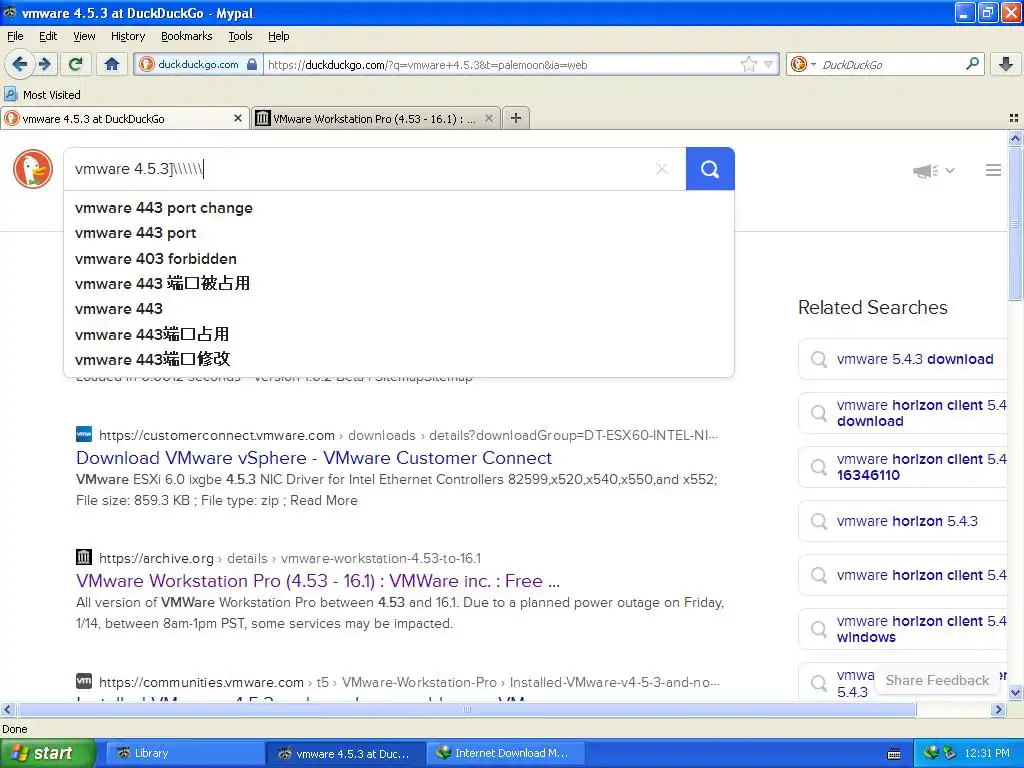Viewport: 1024px width, 768px height.
Task: Open the DuckDuckGo hamburger menu
Action: [993, 170]
